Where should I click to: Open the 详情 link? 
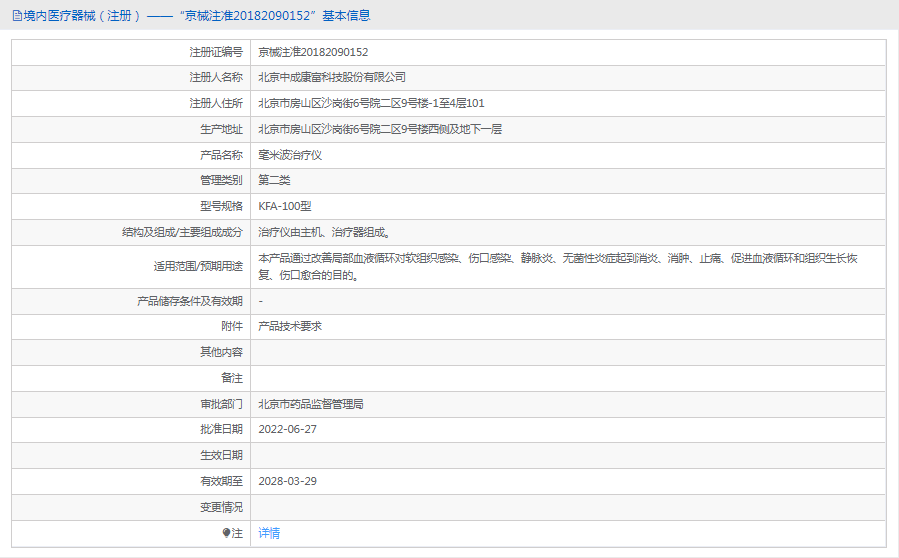[269, 533]
